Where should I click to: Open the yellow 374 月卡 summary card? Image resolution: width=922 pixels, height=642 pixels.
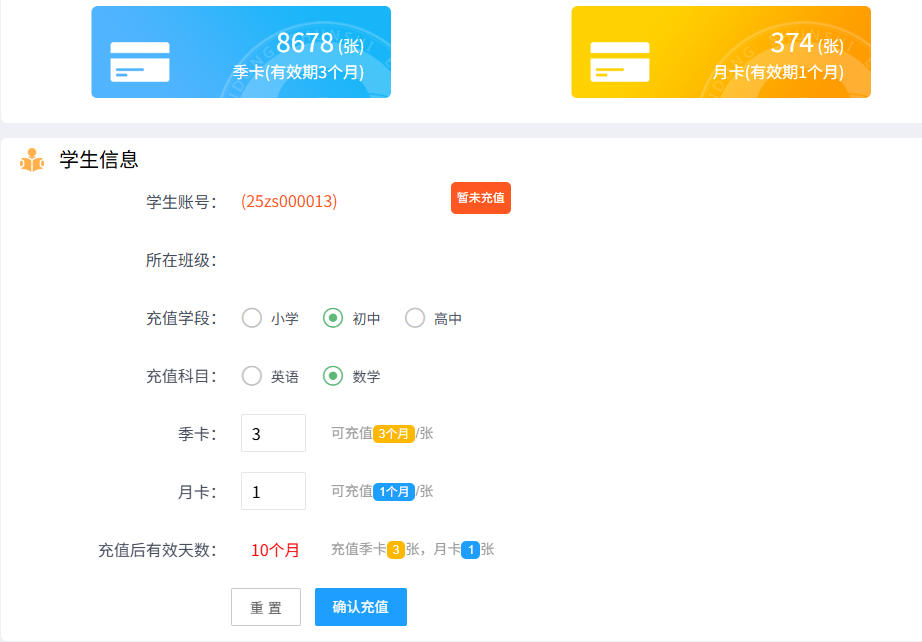pos(721,52)
